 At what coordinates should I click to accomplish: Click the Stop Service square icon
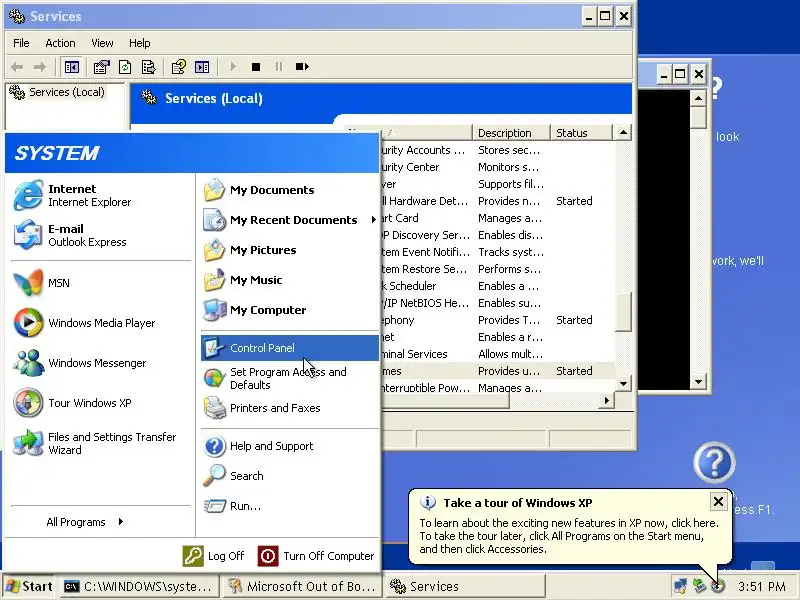tap(256, 67)
